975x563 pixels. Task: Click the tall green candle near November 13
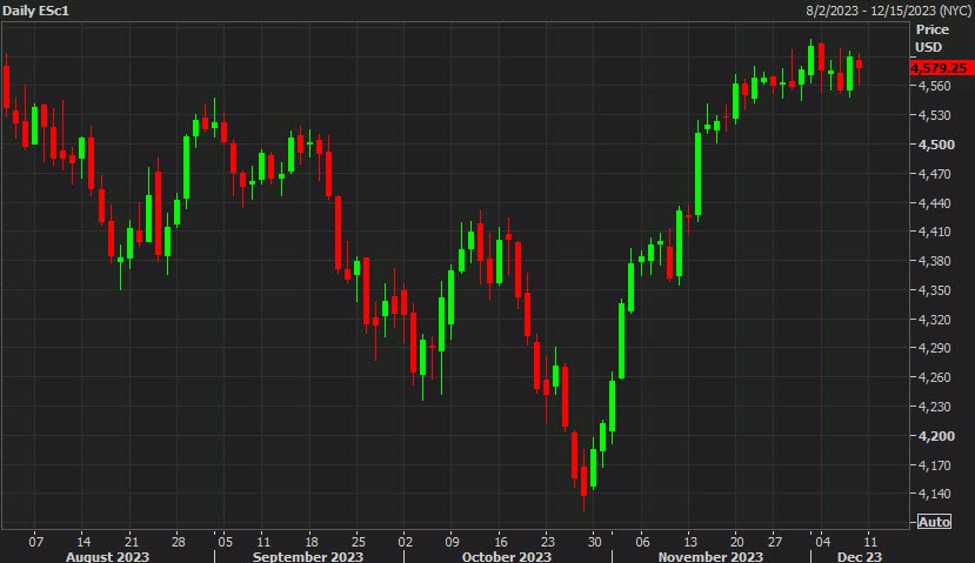tap(698, 174)
